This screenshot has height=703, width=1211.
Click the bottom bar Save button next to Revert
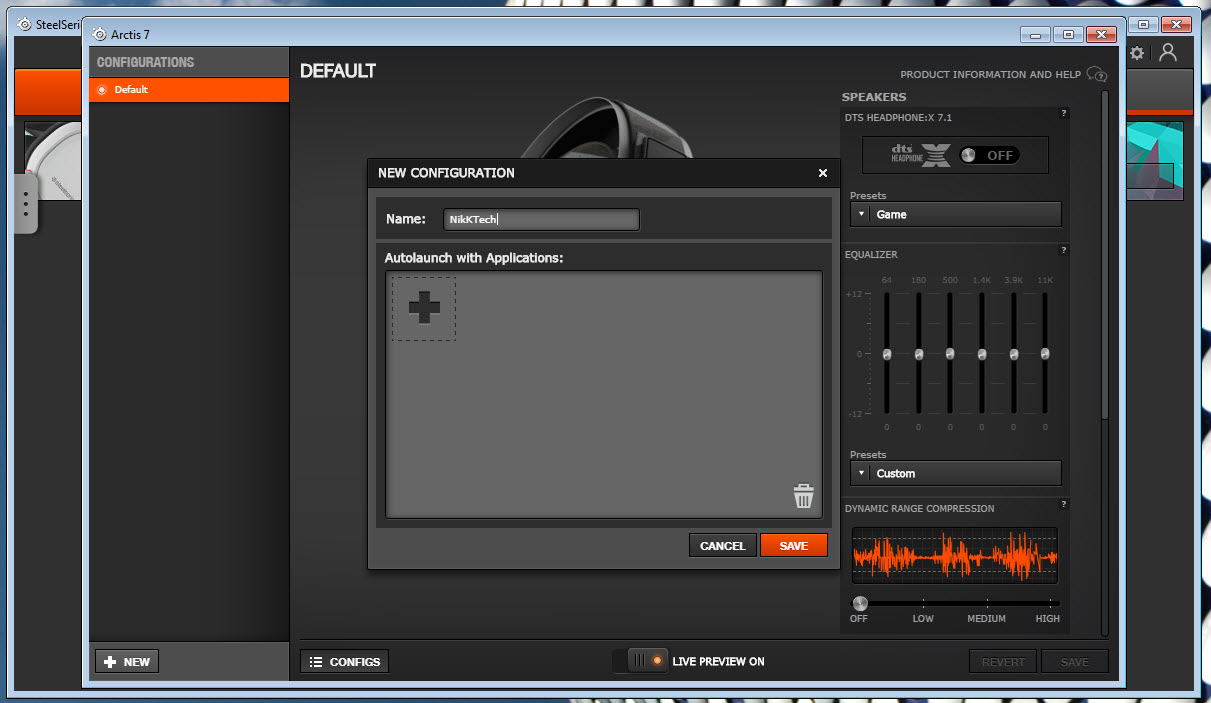coord(1075,662)
